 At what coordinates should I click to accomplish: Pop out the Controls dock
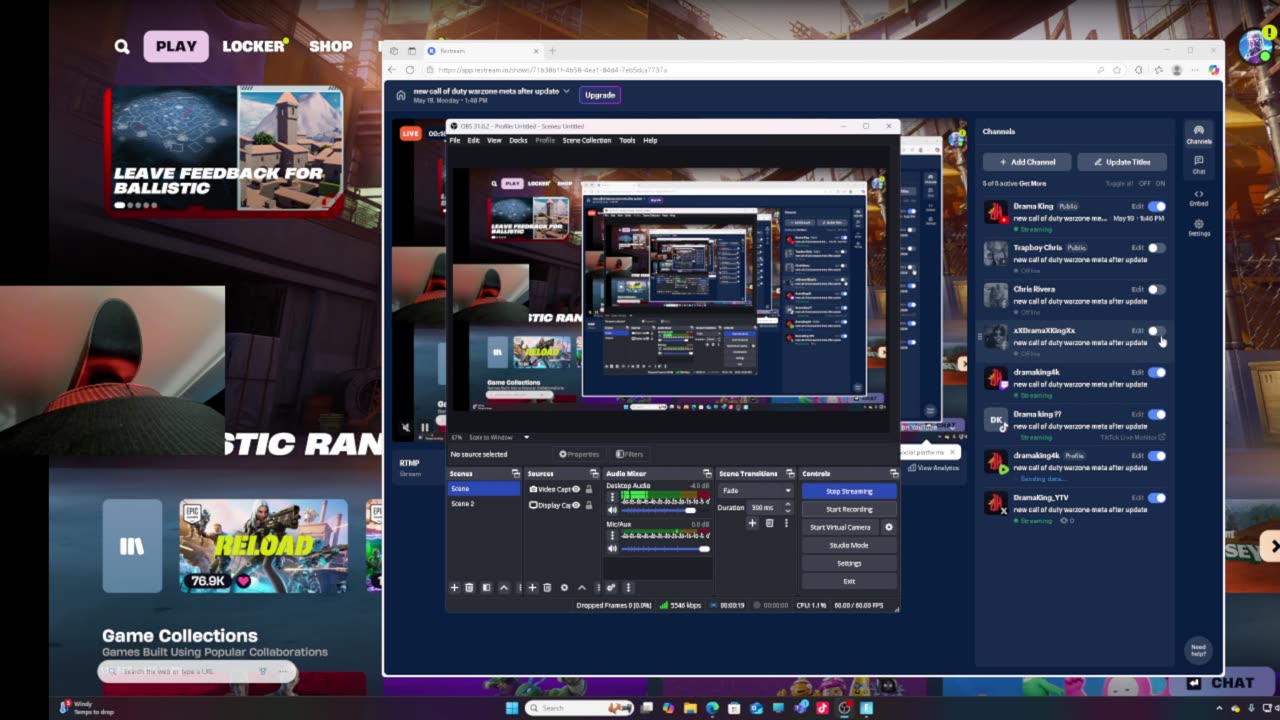tap(893, 474)
